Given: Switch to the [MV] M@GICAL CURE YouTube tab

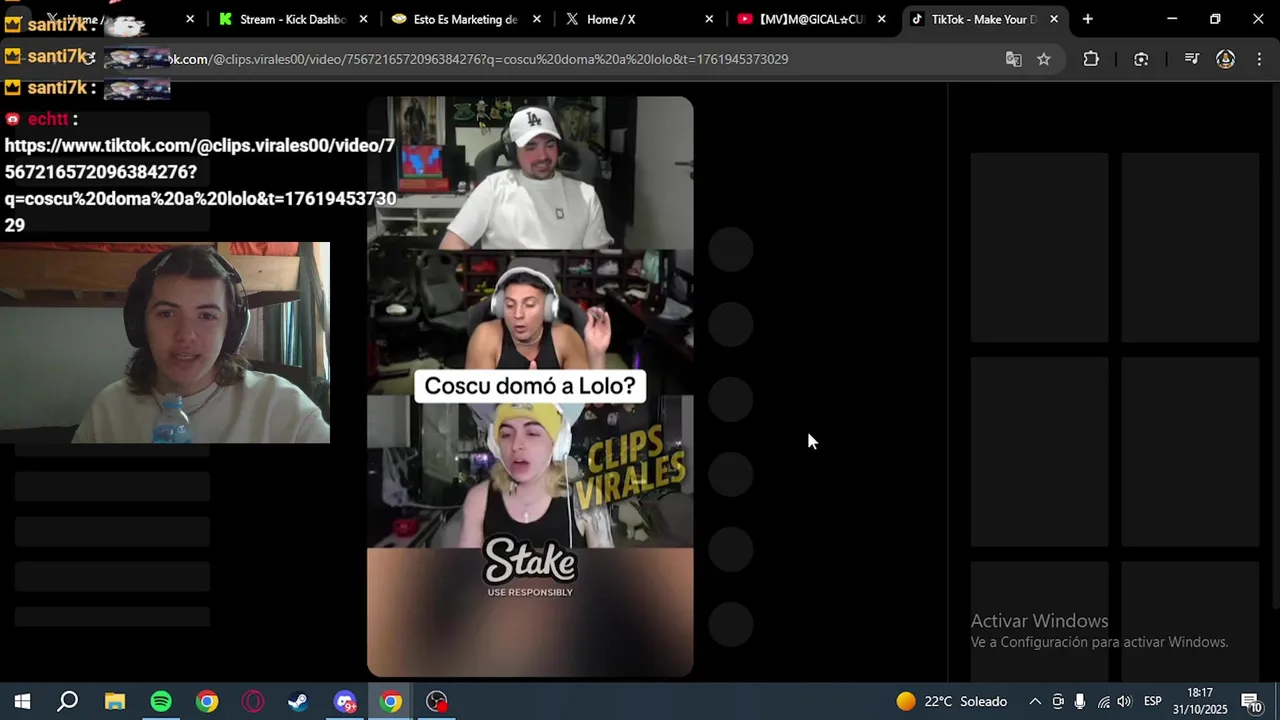Looking at the screenshot, I should pos(812,19).
